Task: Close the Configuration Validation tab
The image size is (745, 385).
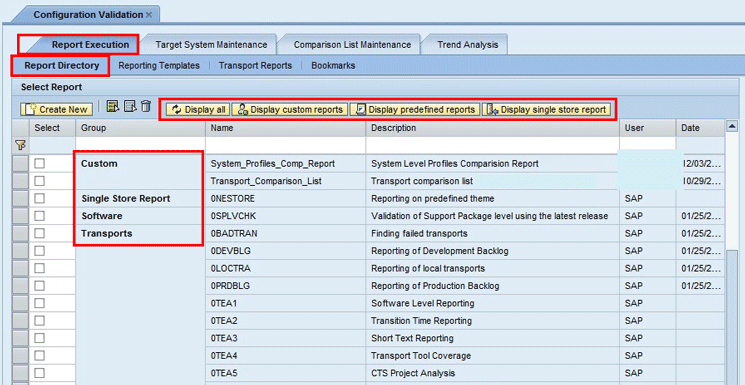Action: pos(149,15)
